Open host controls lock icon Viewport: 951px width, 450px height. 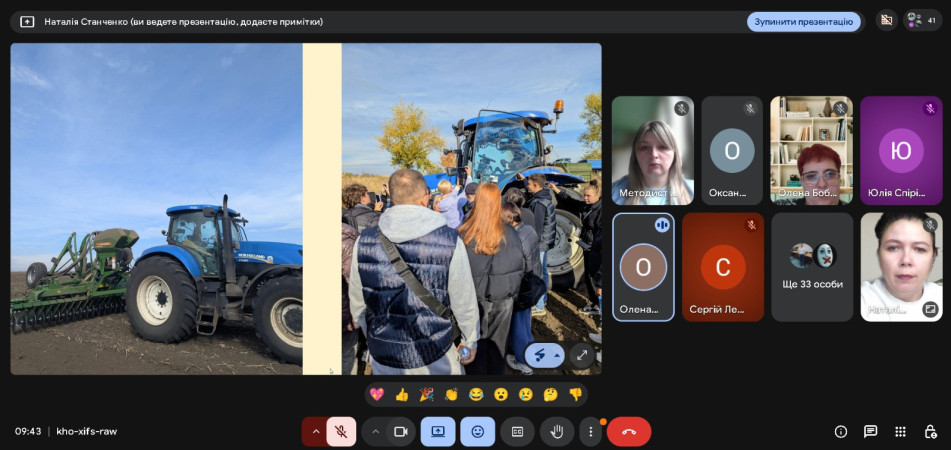coord(930,432)
